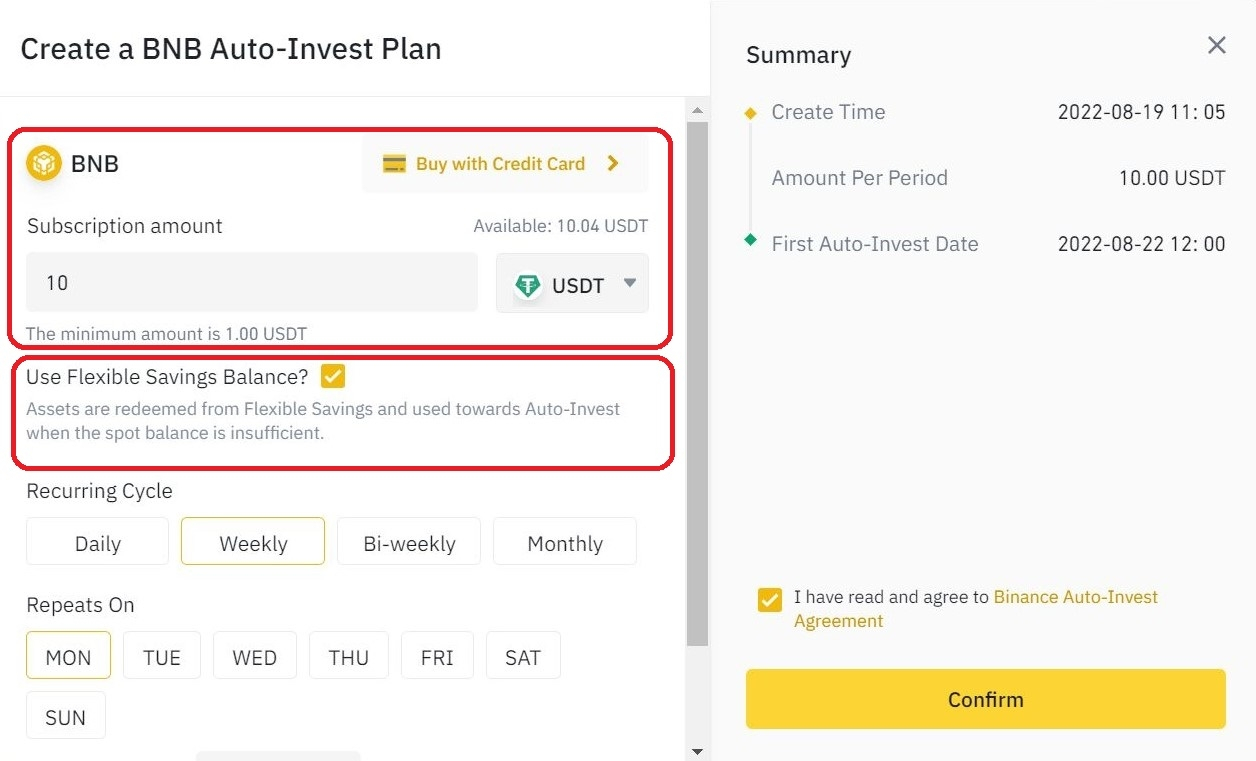
Task: Click the credit card icon
Action: 395,164
